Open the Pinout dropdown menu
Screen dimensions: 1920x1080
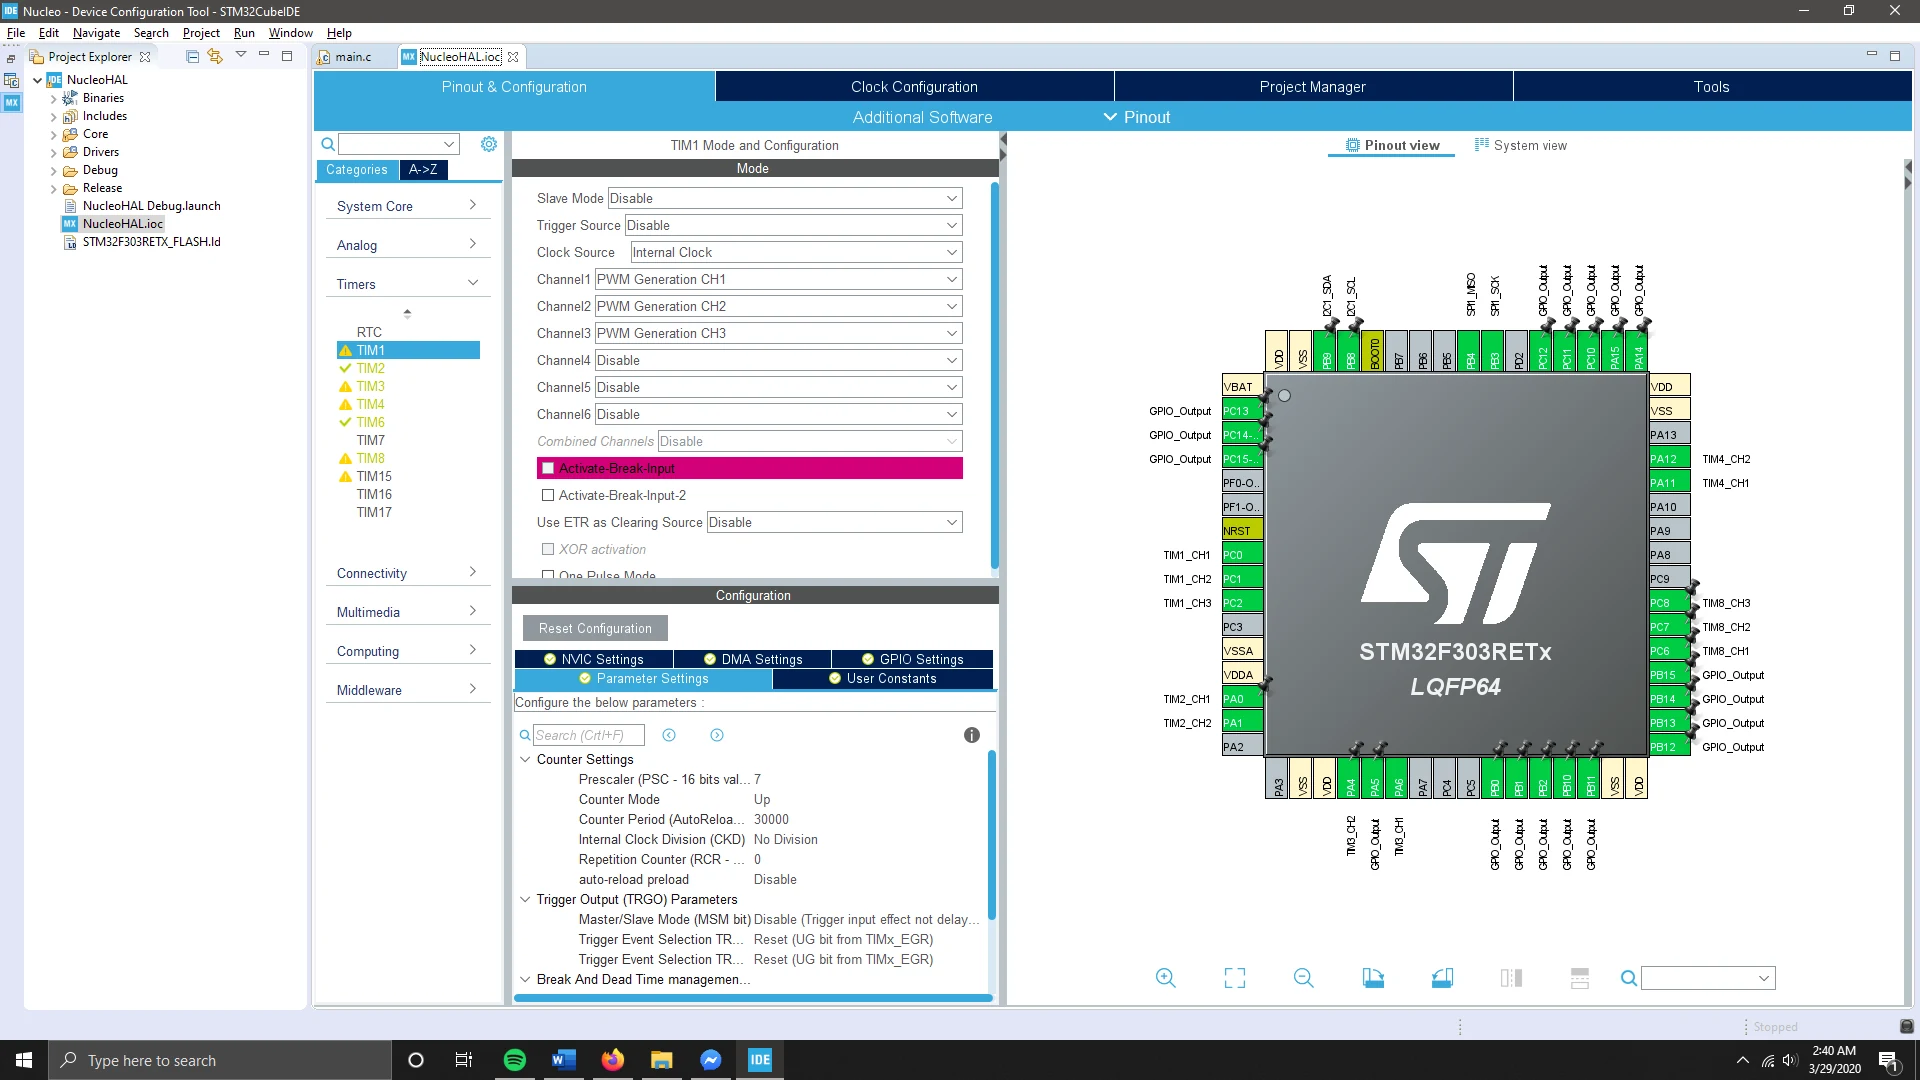click(1137, 117)
